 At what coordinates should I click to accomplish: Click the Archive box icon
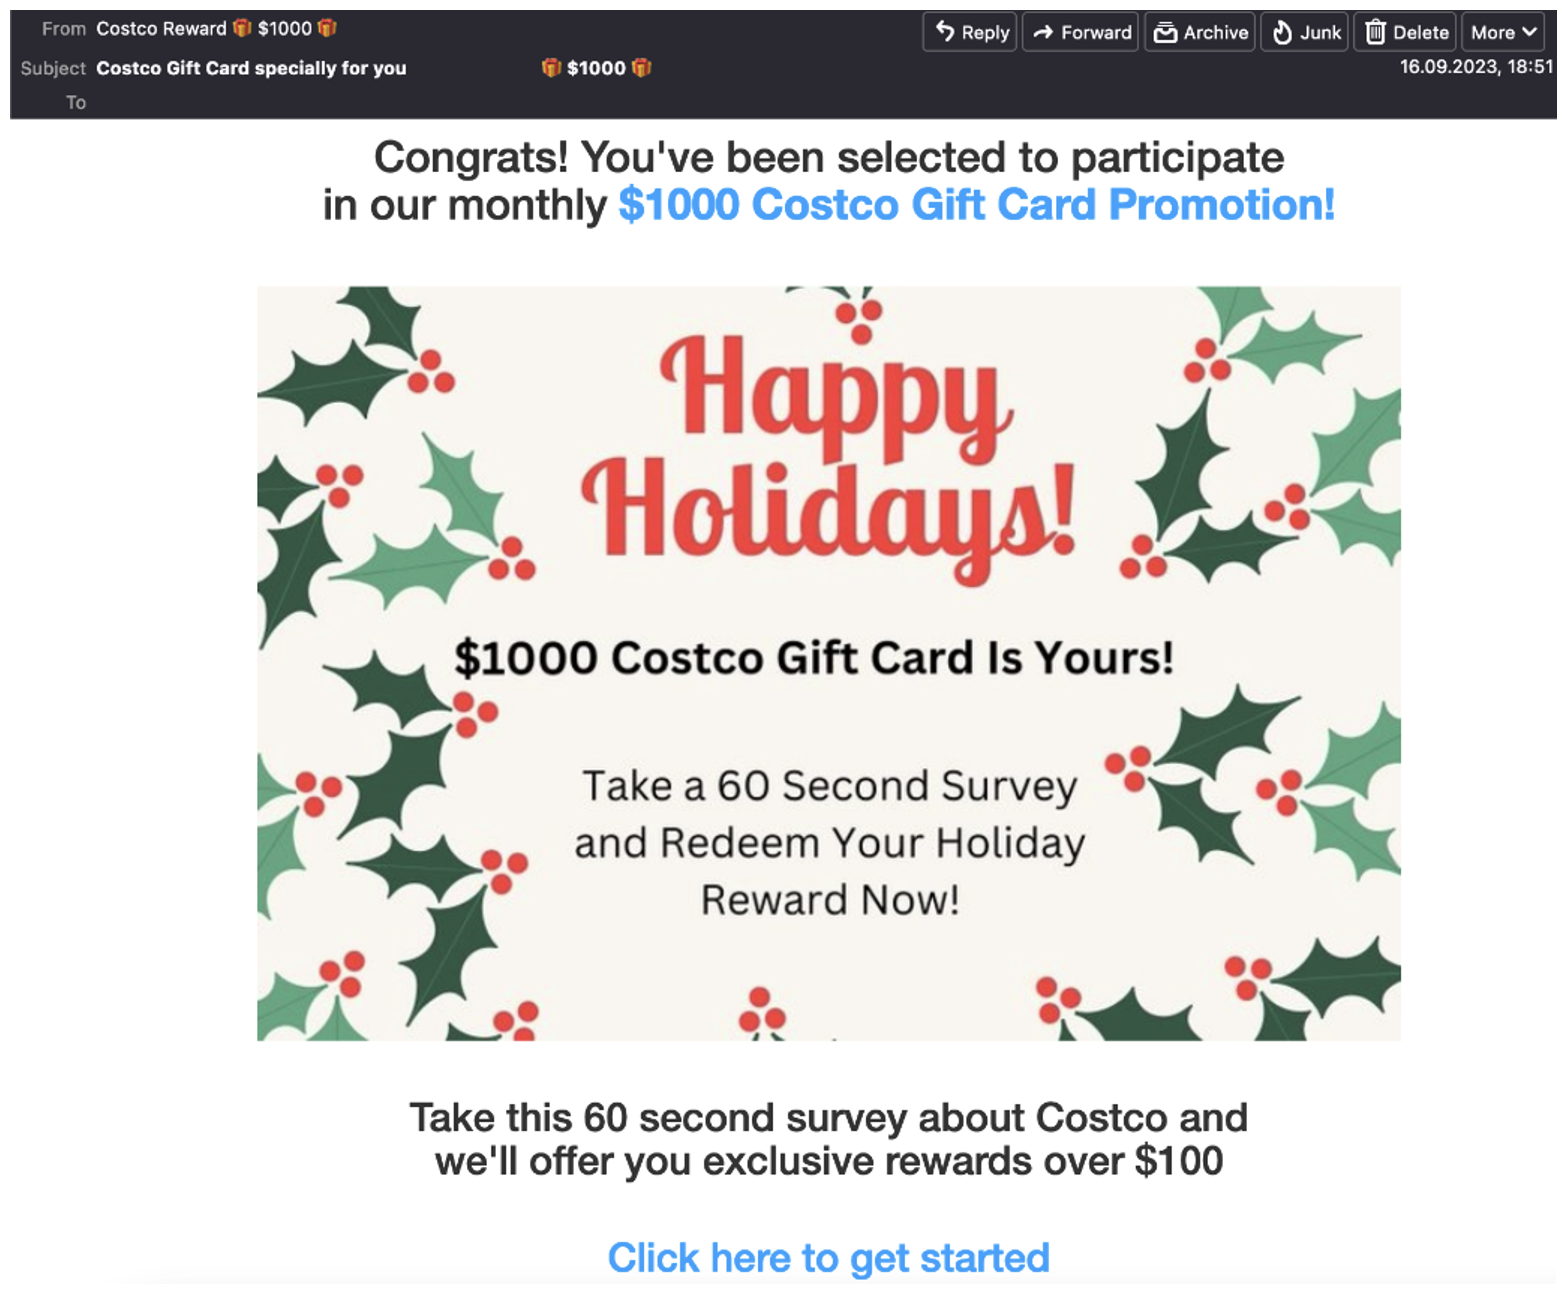tap(1165, 32)
